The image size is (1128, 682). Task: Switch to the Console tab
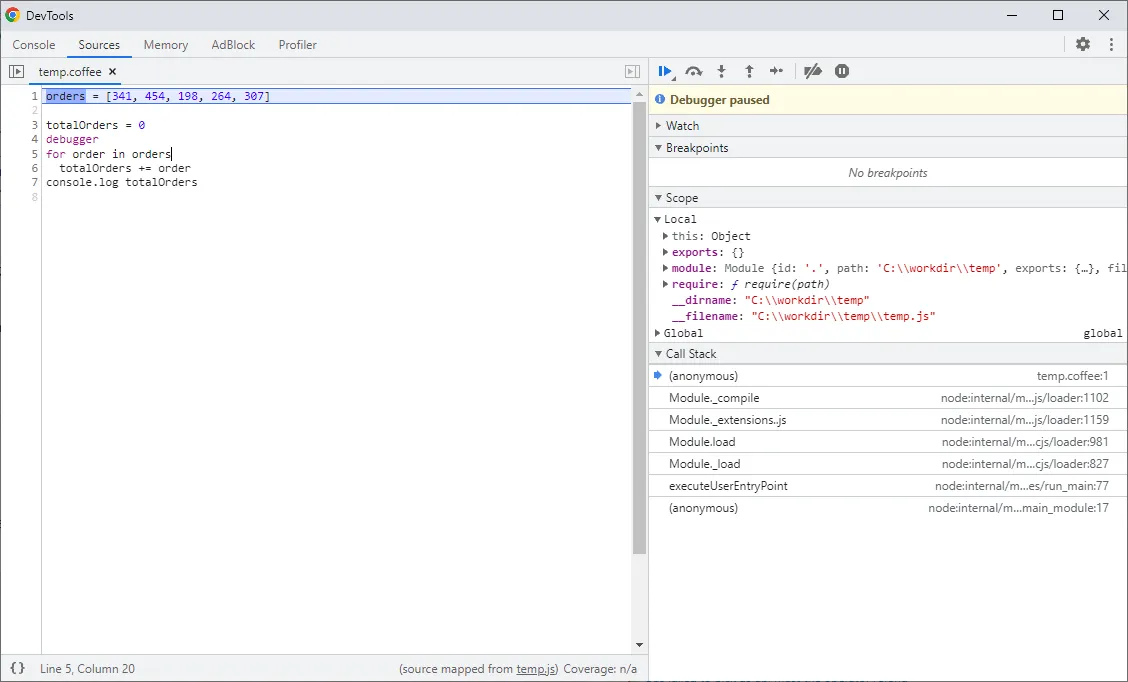click(34, 45)
